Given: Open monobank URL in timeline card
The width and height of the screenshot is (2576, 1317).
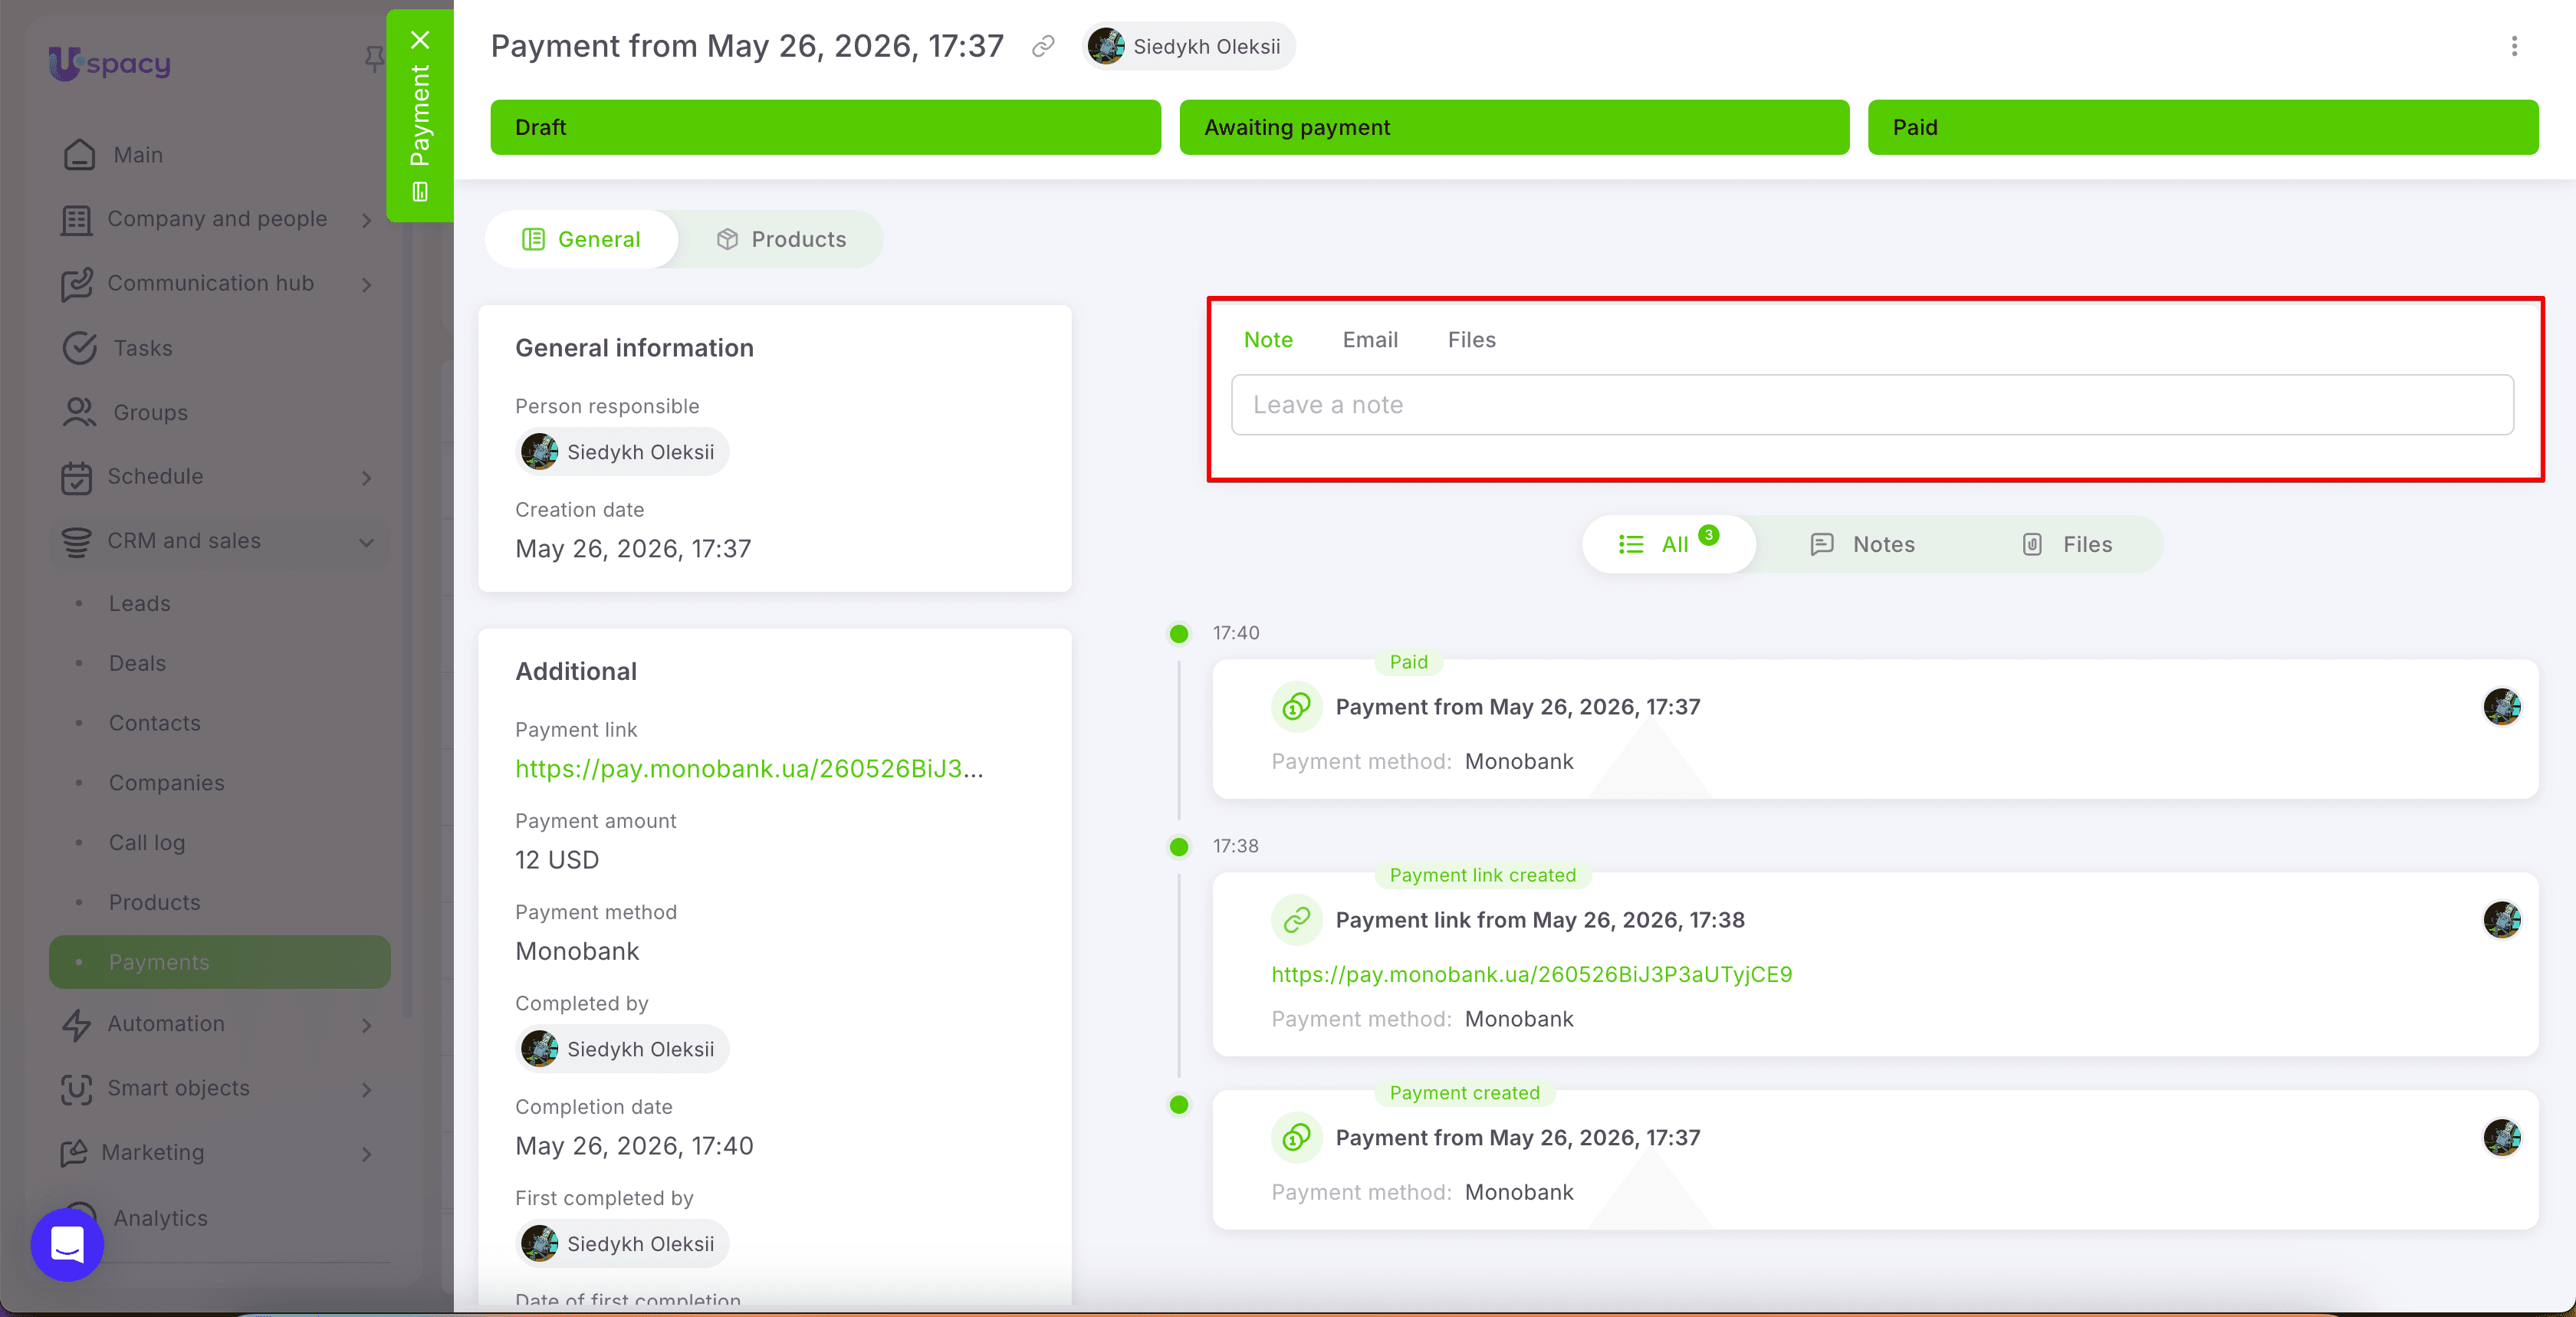Looking at the screenshot, I should (1532, 975).
